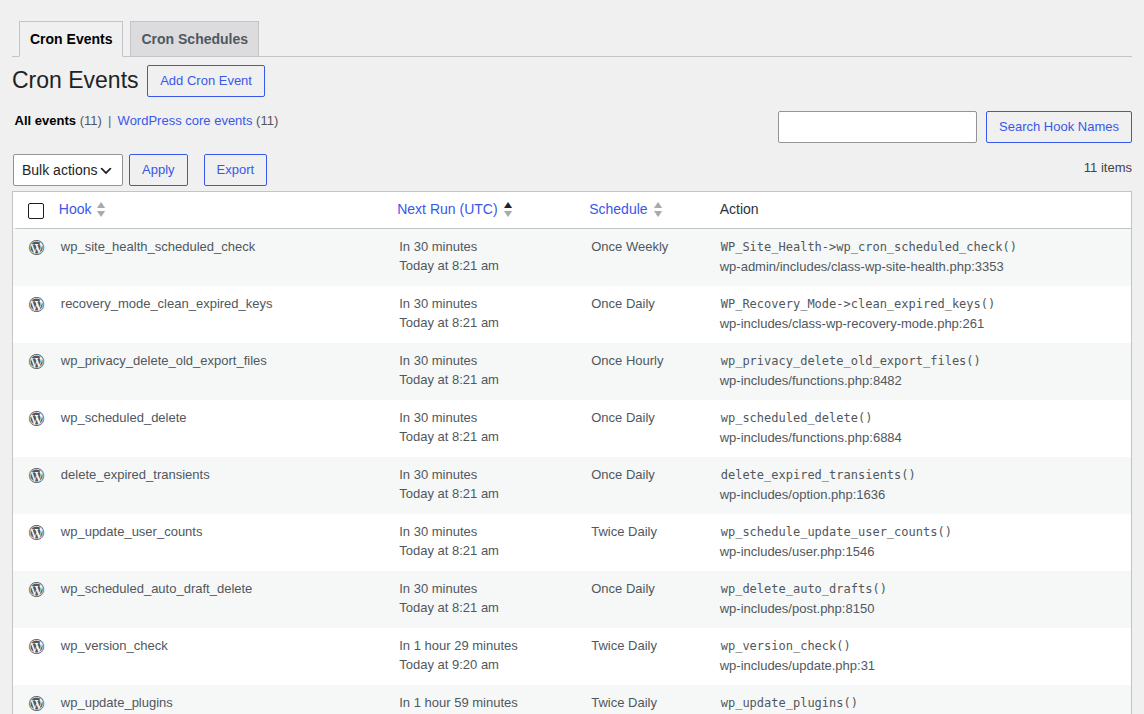
Task: Sort table by Hook column
Action: [75, 209]
